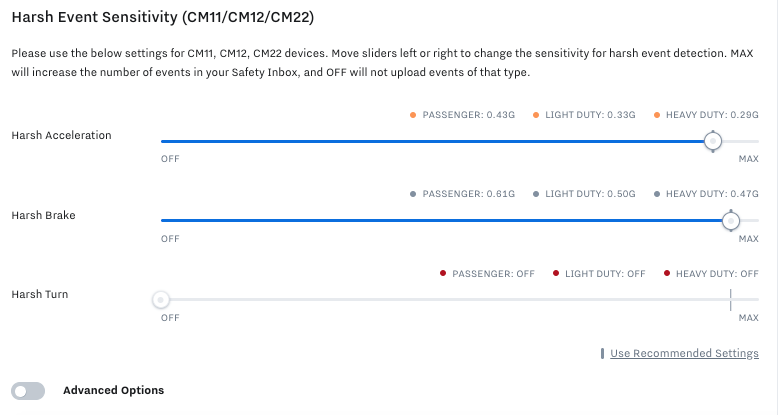
Task: Click the LIGHT DUTY: 0.50G legend text
Action: (x=590, y=194)
